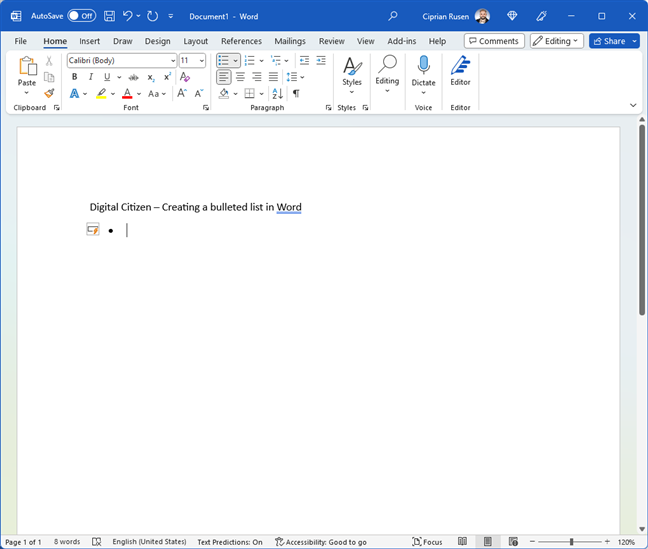Increase paragraph indent
The image size is (648, 549).
point(321,61)
